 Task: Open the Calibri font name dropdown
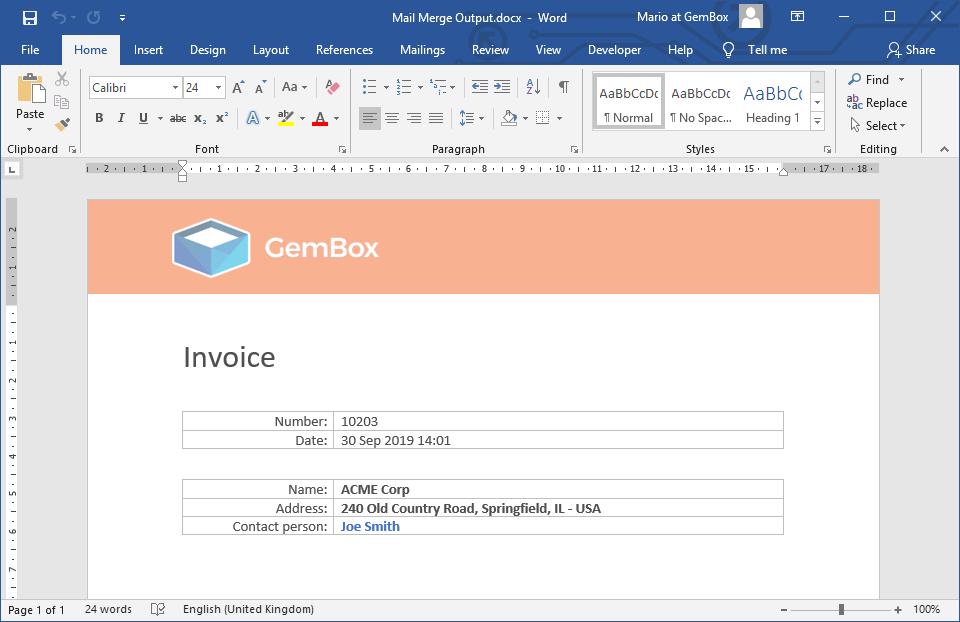click(175, 88)
